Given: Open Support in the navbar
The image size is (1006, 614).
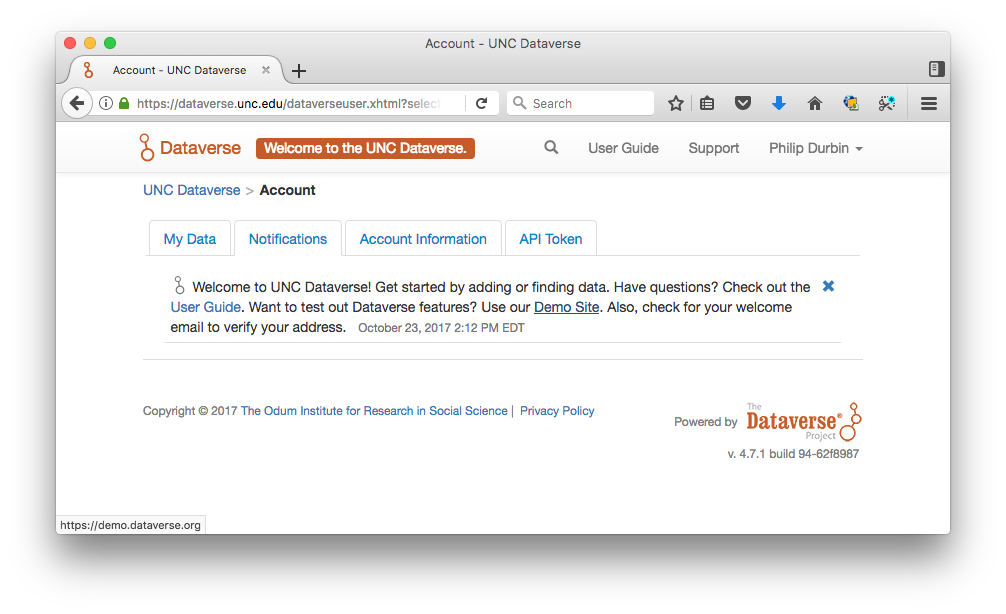Looking at the screenshot, I should click(713, 148).
